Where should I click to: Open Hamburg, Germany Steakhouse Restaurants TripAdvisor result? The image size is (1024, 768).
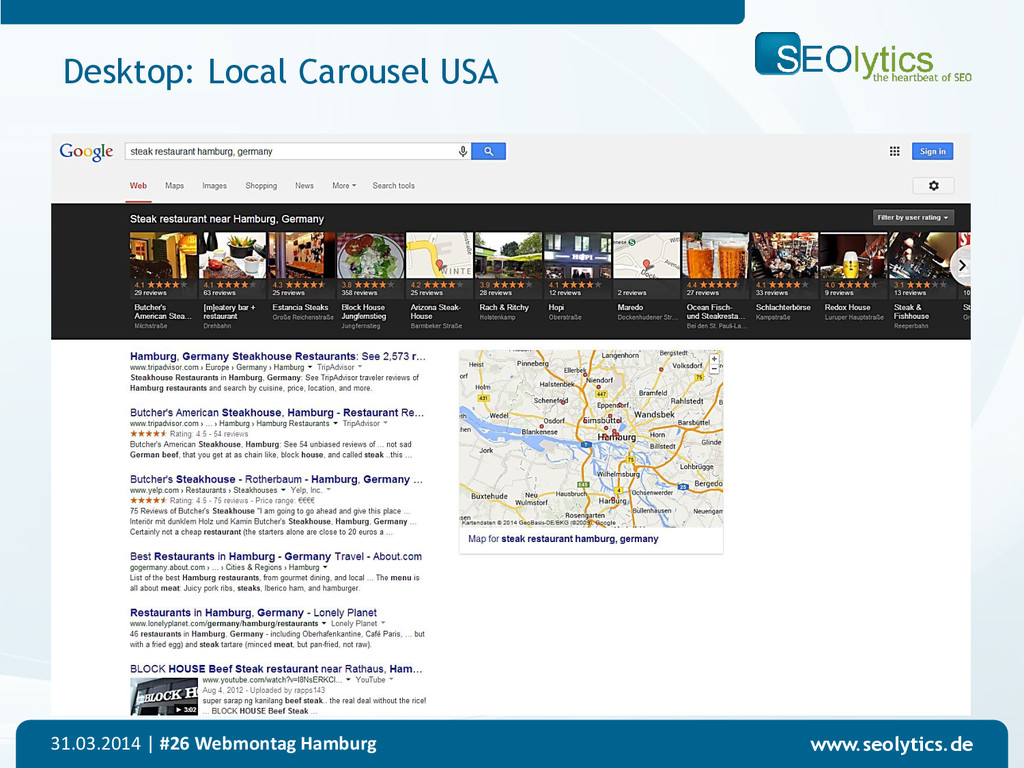click(x=278, y=357)
